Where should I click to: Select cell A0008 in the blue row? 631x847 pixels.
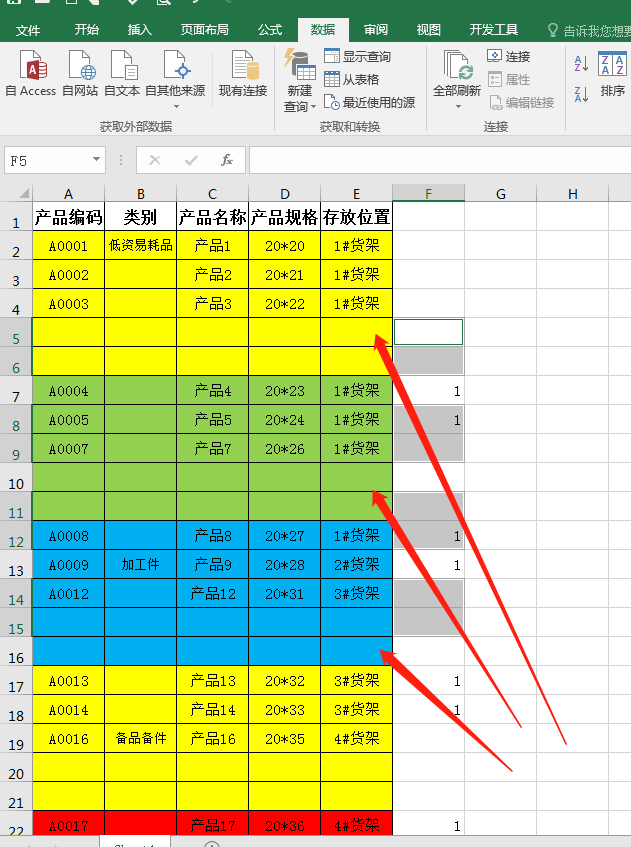point(68,536)
